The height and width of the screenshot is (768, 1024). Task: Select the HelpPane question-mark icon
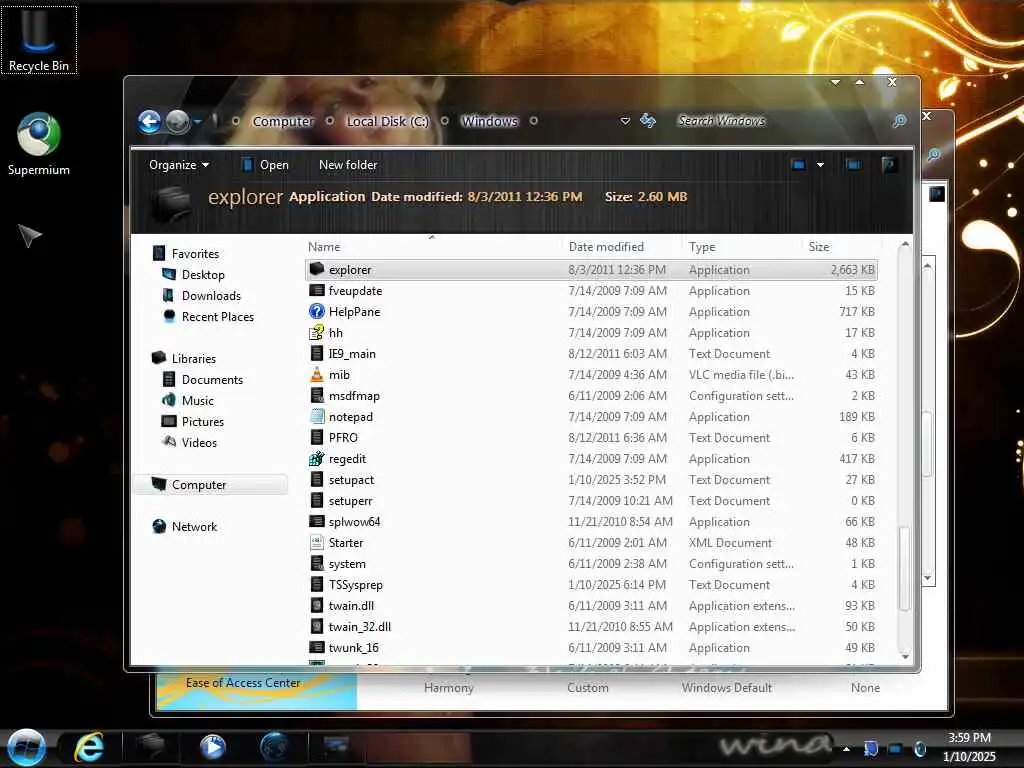317,311
